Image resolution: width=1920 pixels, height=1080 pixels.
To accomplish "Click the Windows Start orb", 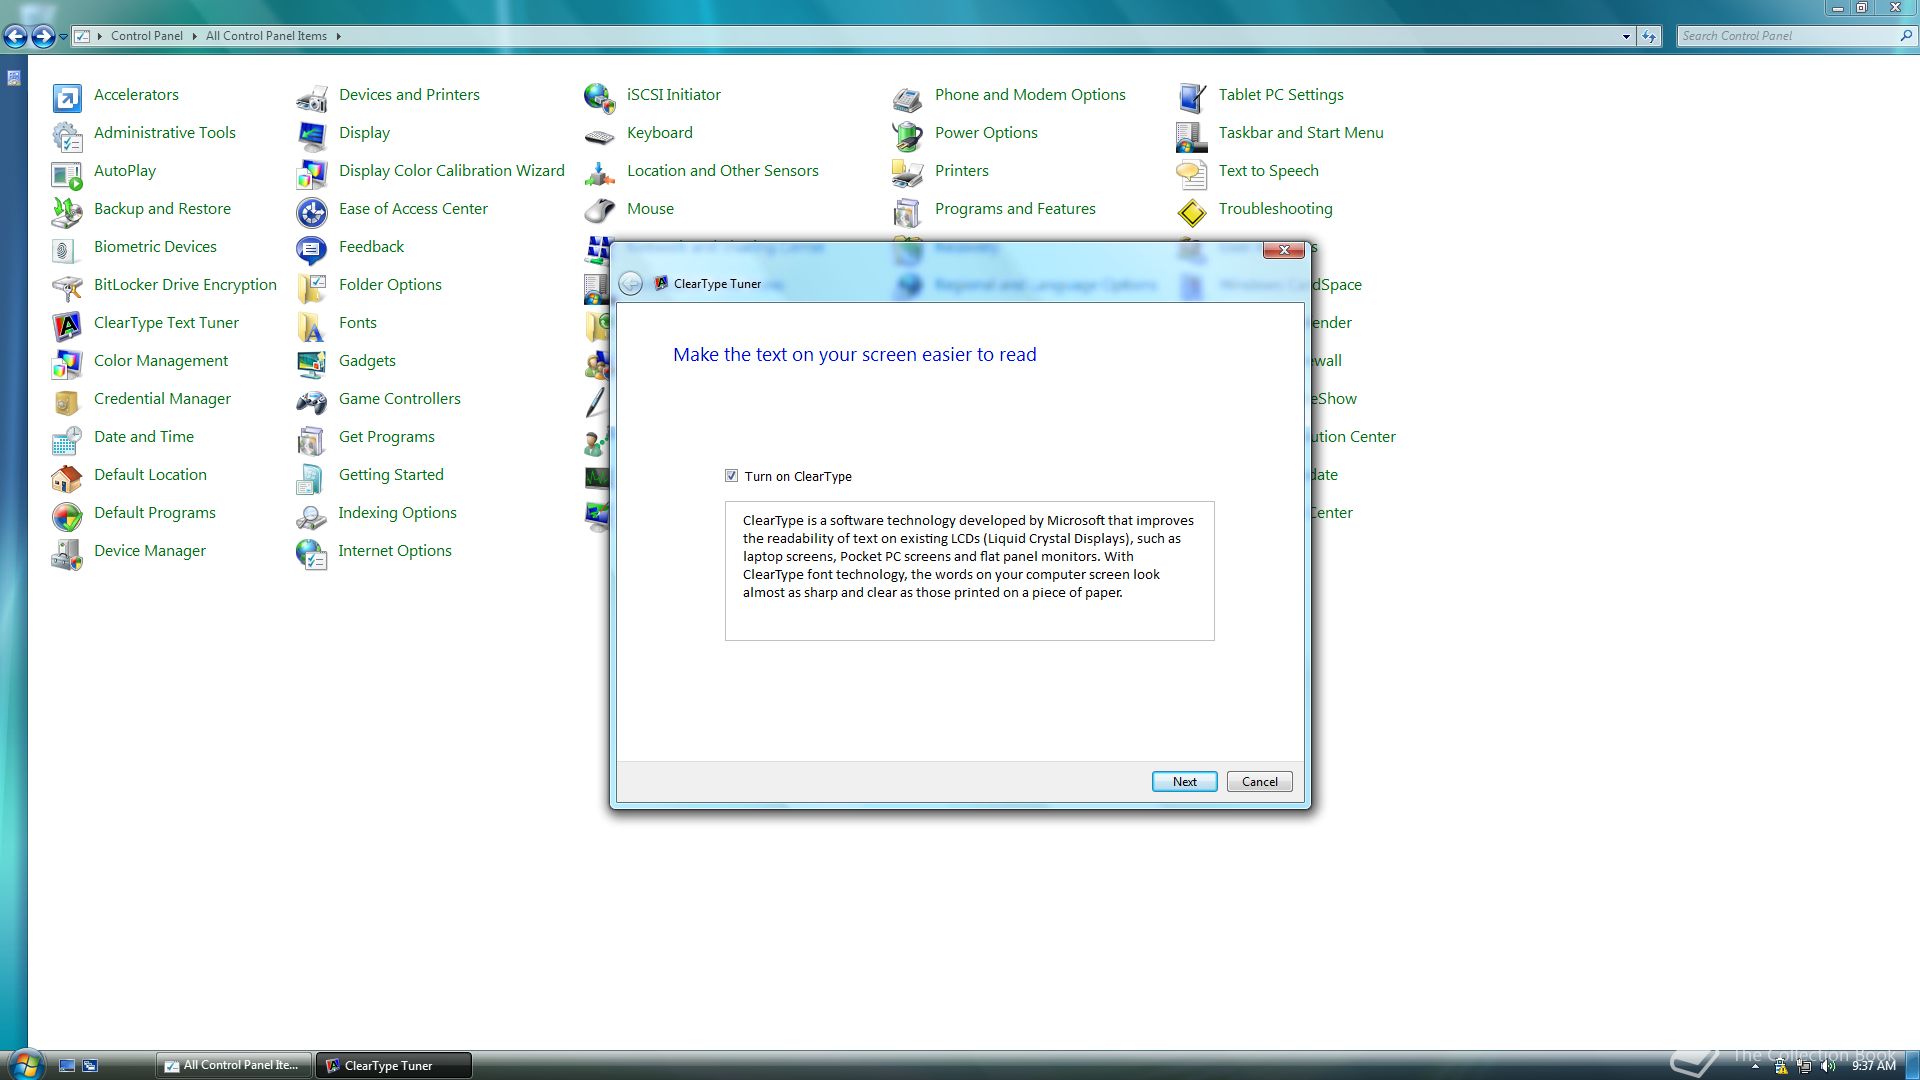I will [24, 1064].
